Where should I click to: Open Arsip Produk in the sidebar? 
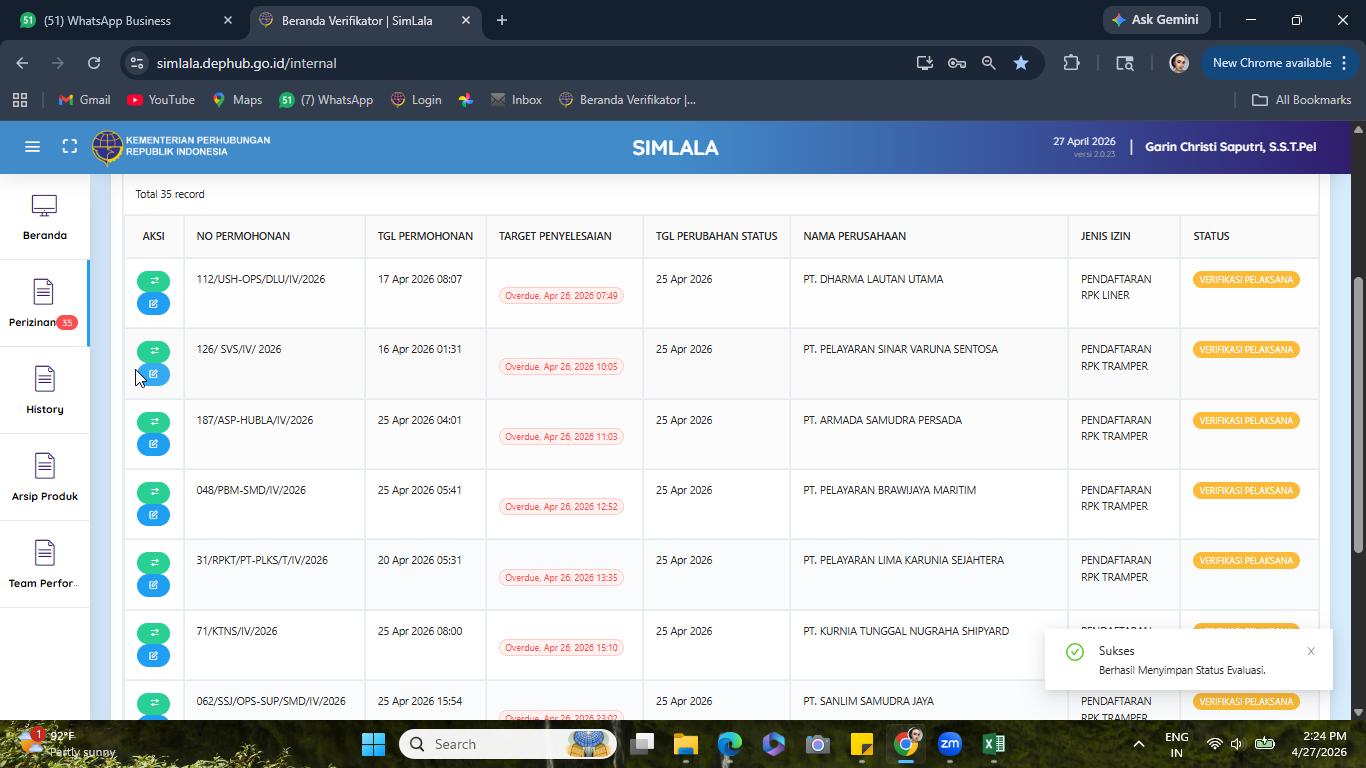coord(45,478)
